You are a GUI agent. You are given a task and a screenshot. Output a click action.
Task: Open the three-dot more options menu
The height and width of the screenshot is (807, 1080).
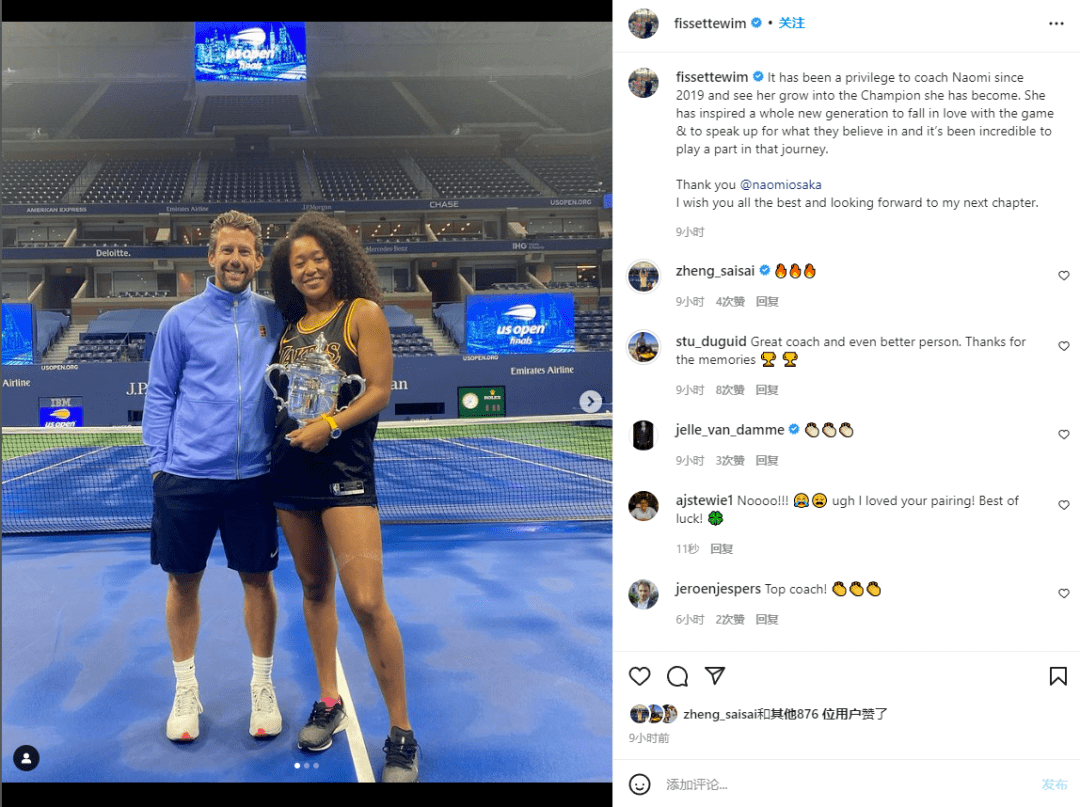[x=1056, y=23]
